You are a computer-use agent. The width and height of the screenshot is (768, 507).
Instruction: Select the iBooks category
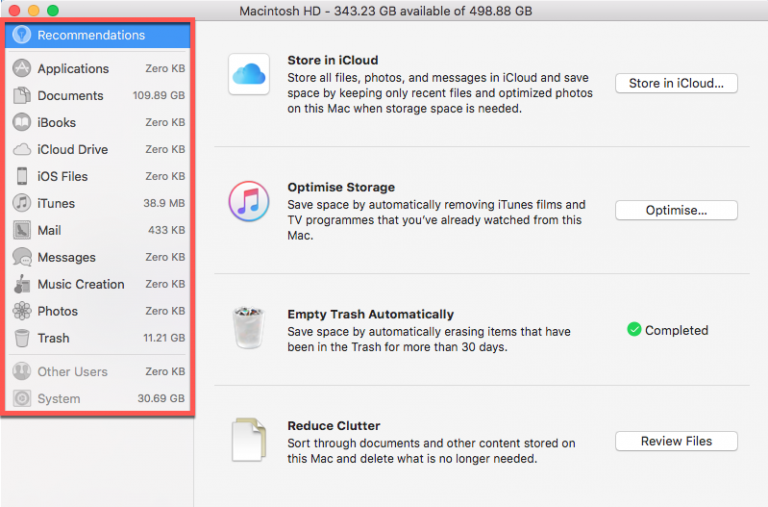97,122
